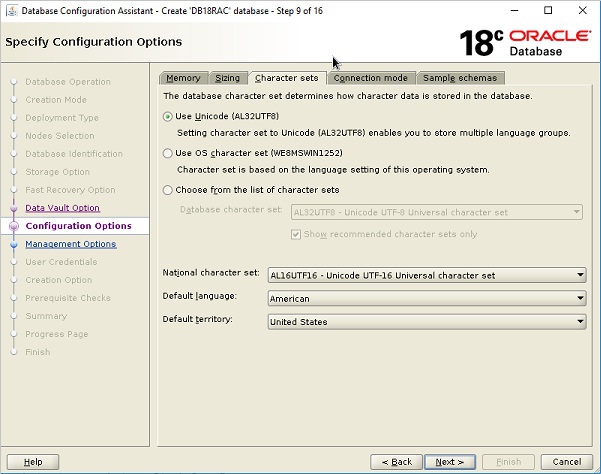601x474 pixels.
Task: Click the Data Vault Option step bullet icon
Action: point(14,208)
